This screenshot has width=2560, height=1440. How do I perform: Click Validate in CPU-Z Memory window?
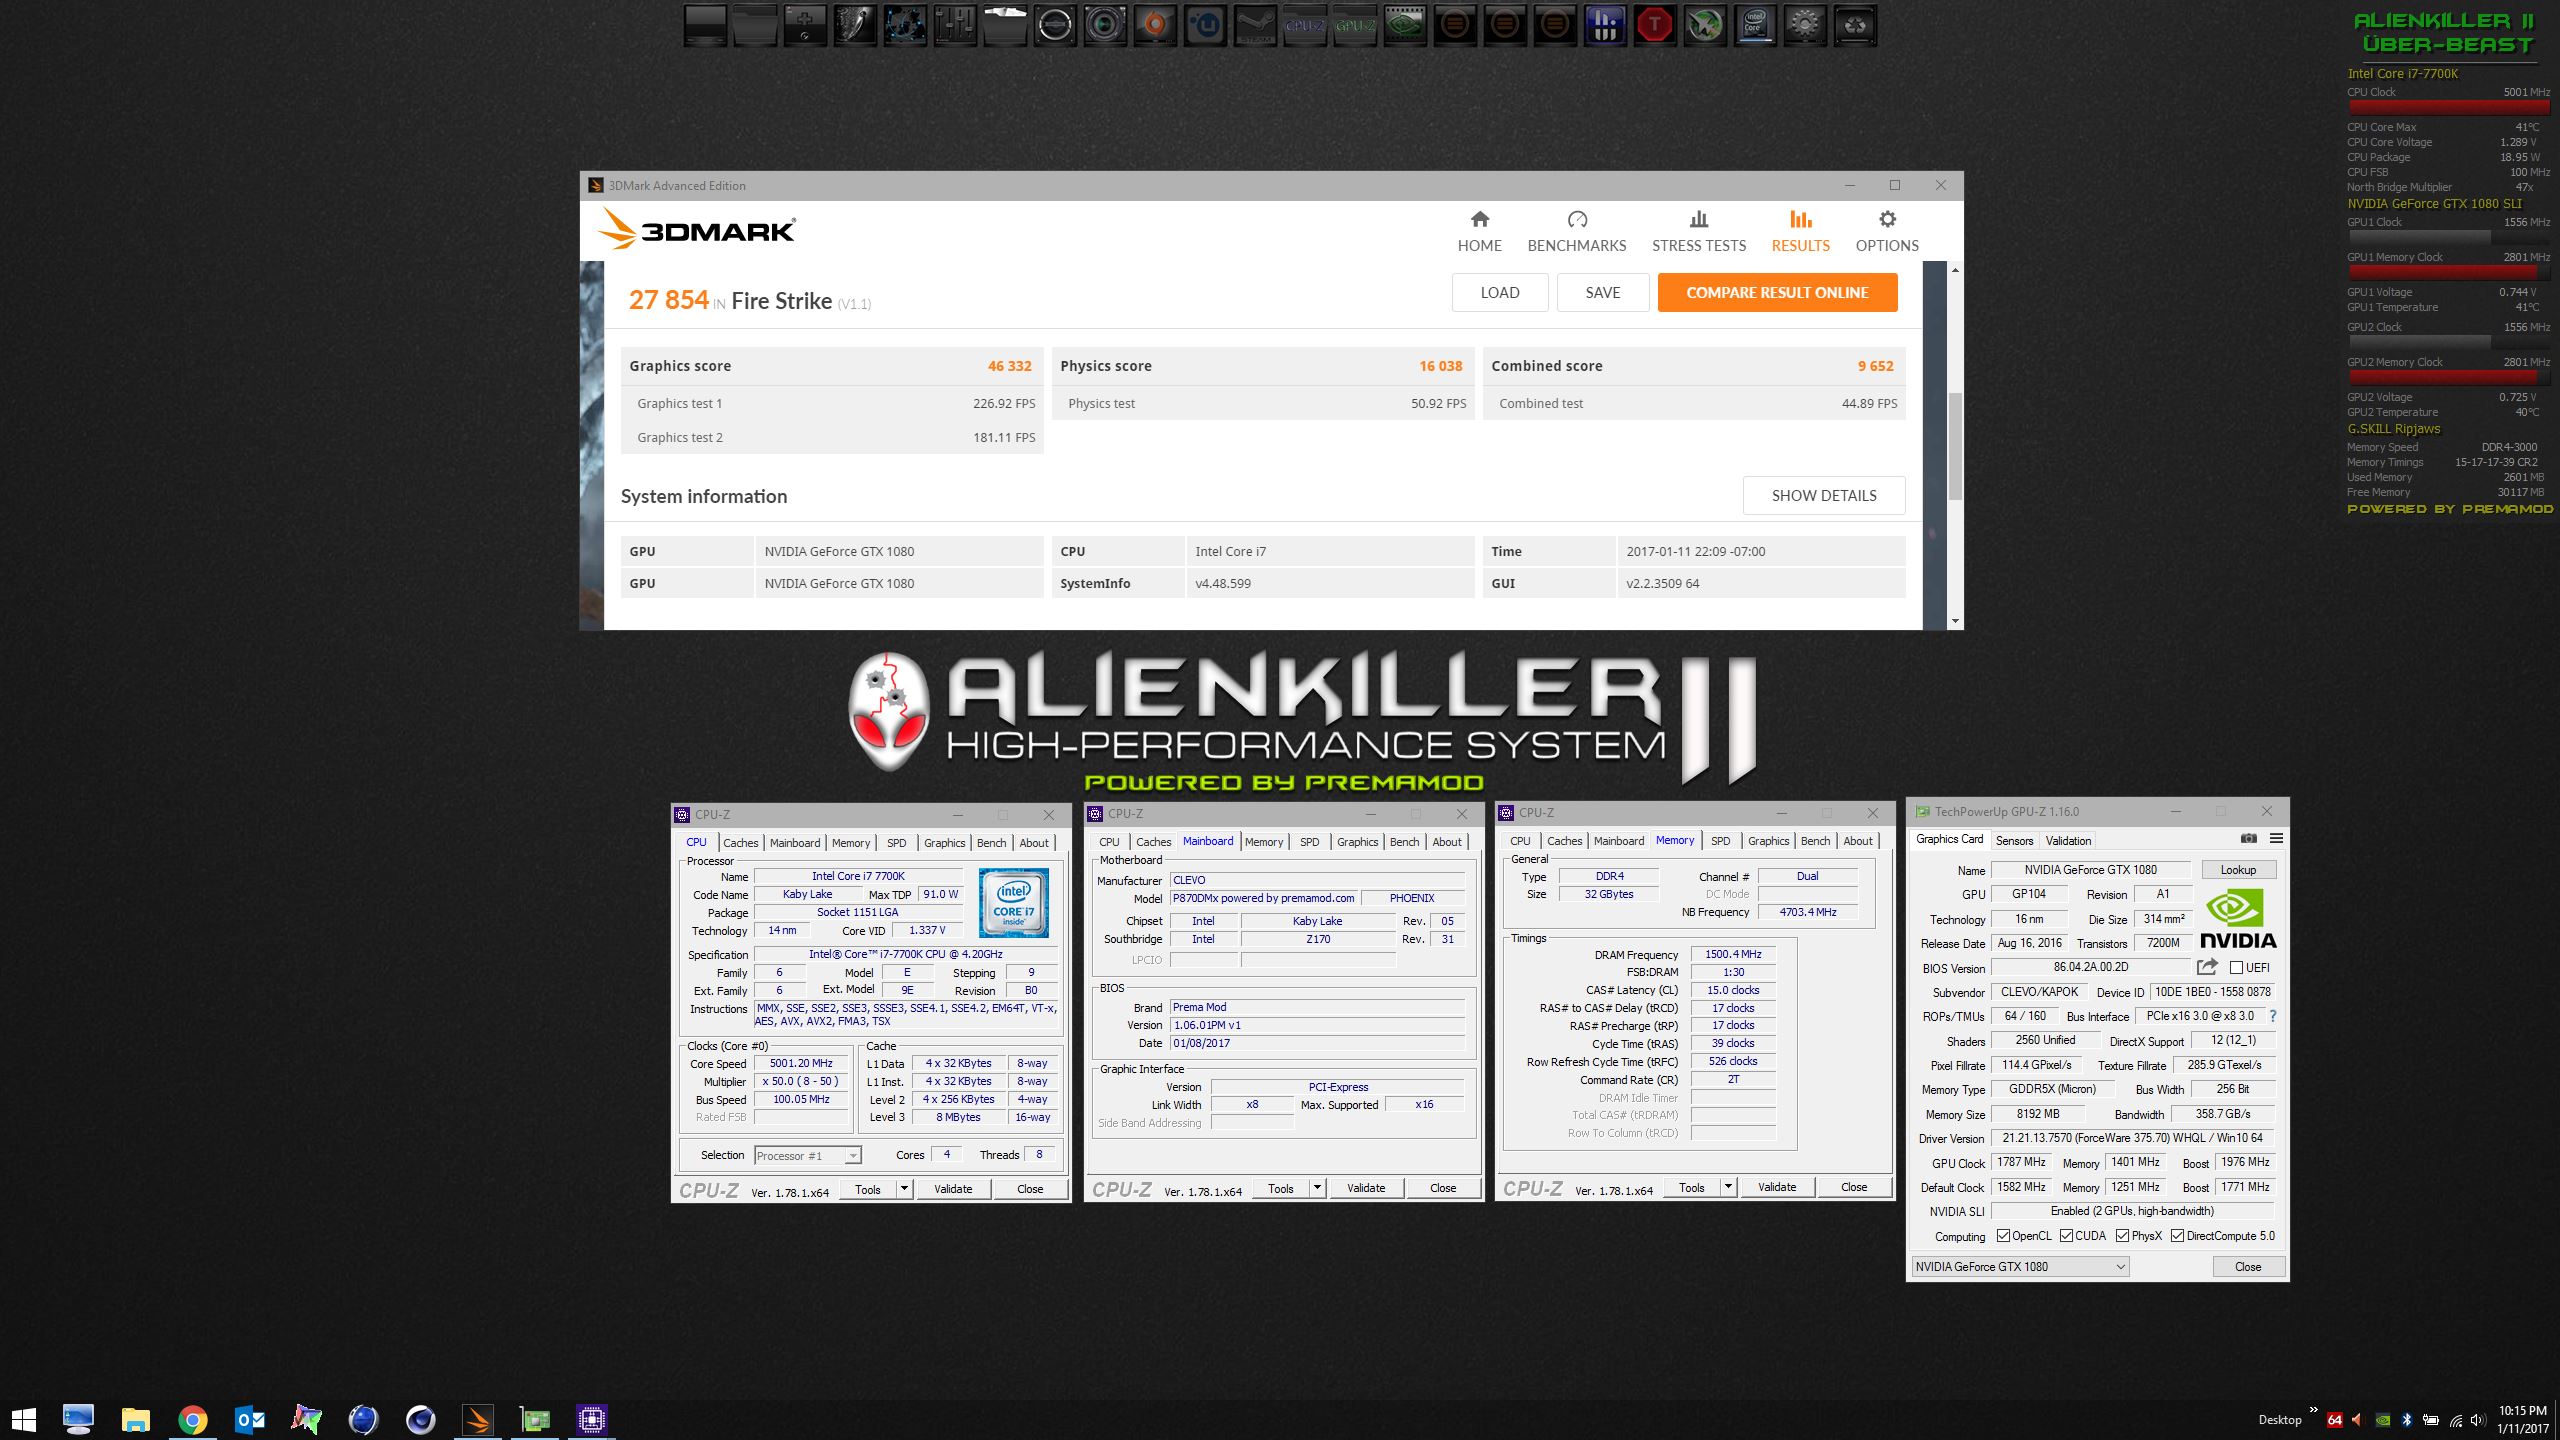(x=1777, y=1187)
